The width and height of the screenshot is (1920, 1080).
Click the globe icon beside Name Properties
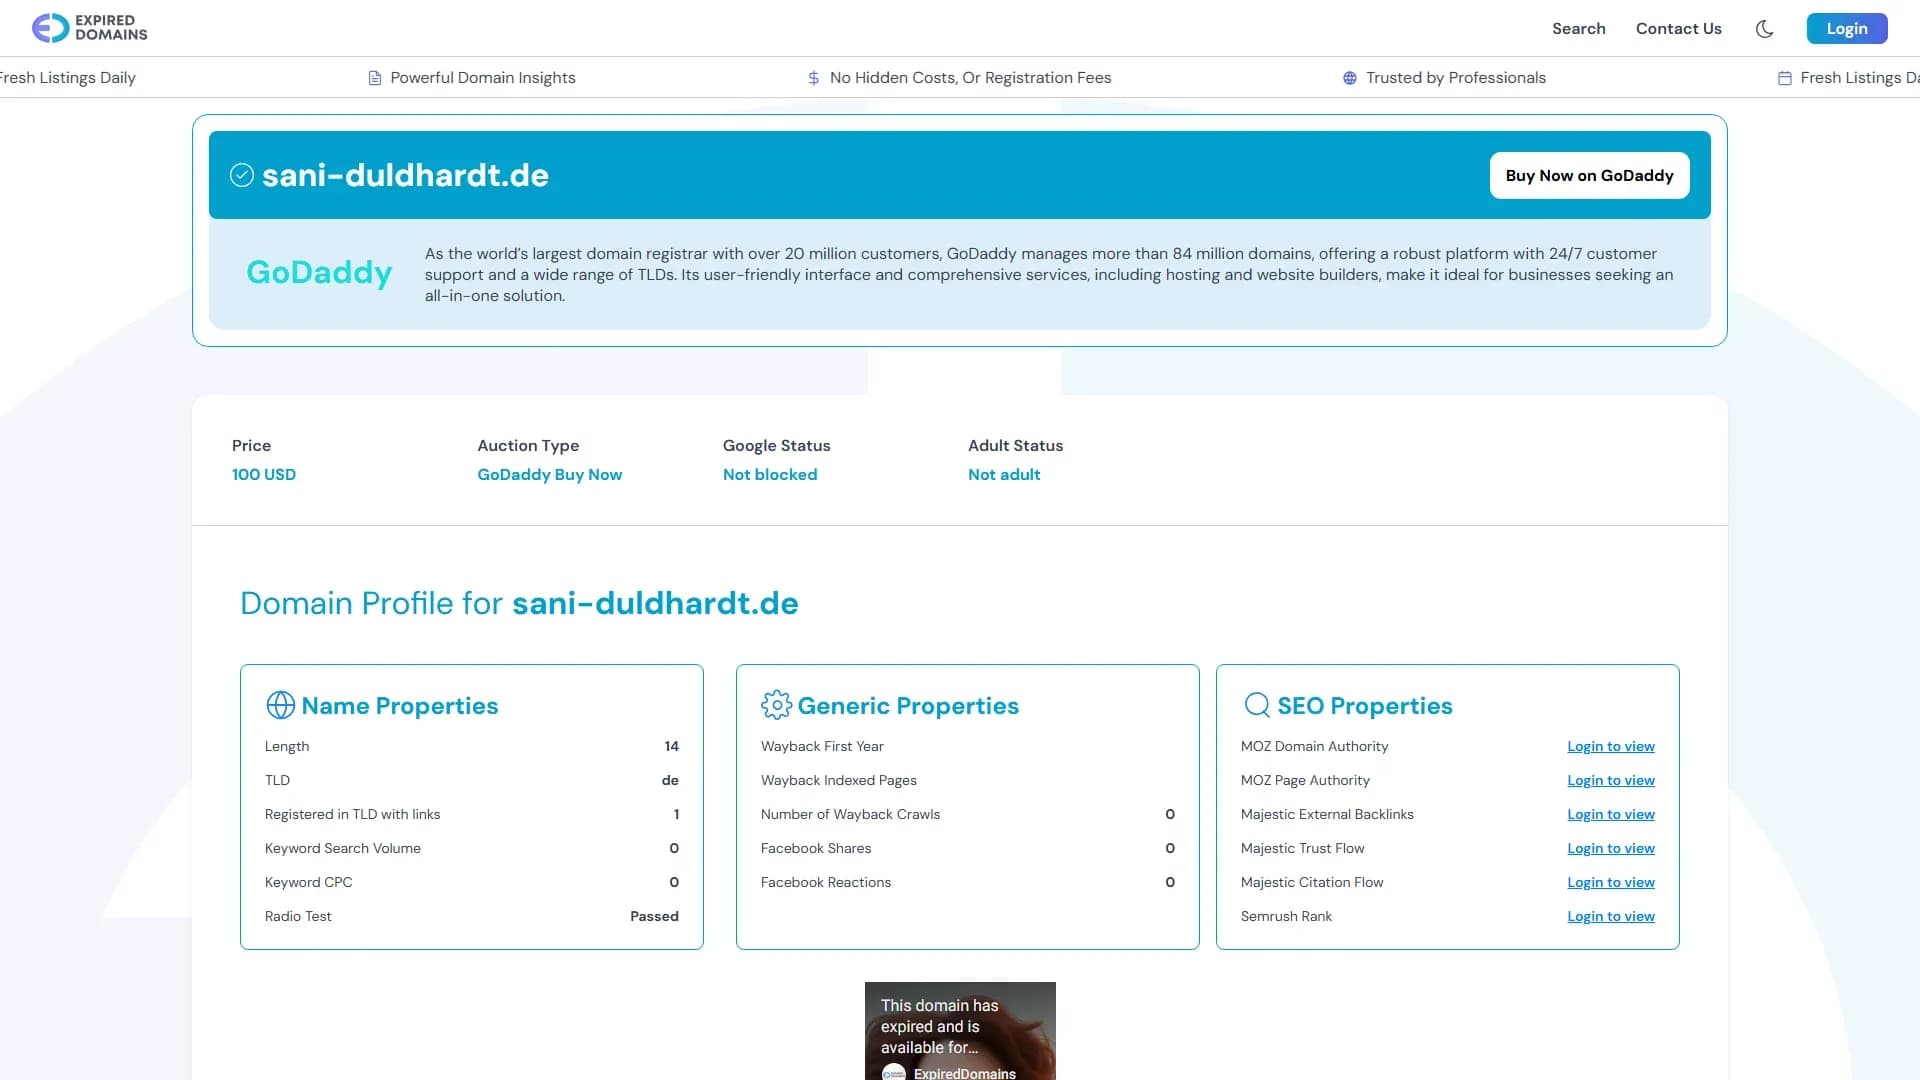tap(280, 704)
